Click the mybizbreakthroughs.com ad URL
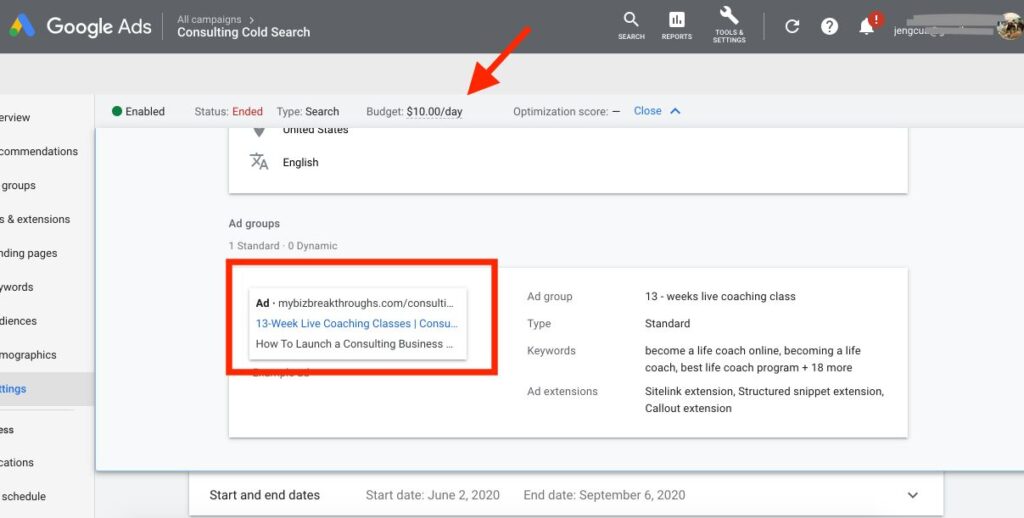Image resolution: width=1024 pixels, height=518 pixels. 365,303
